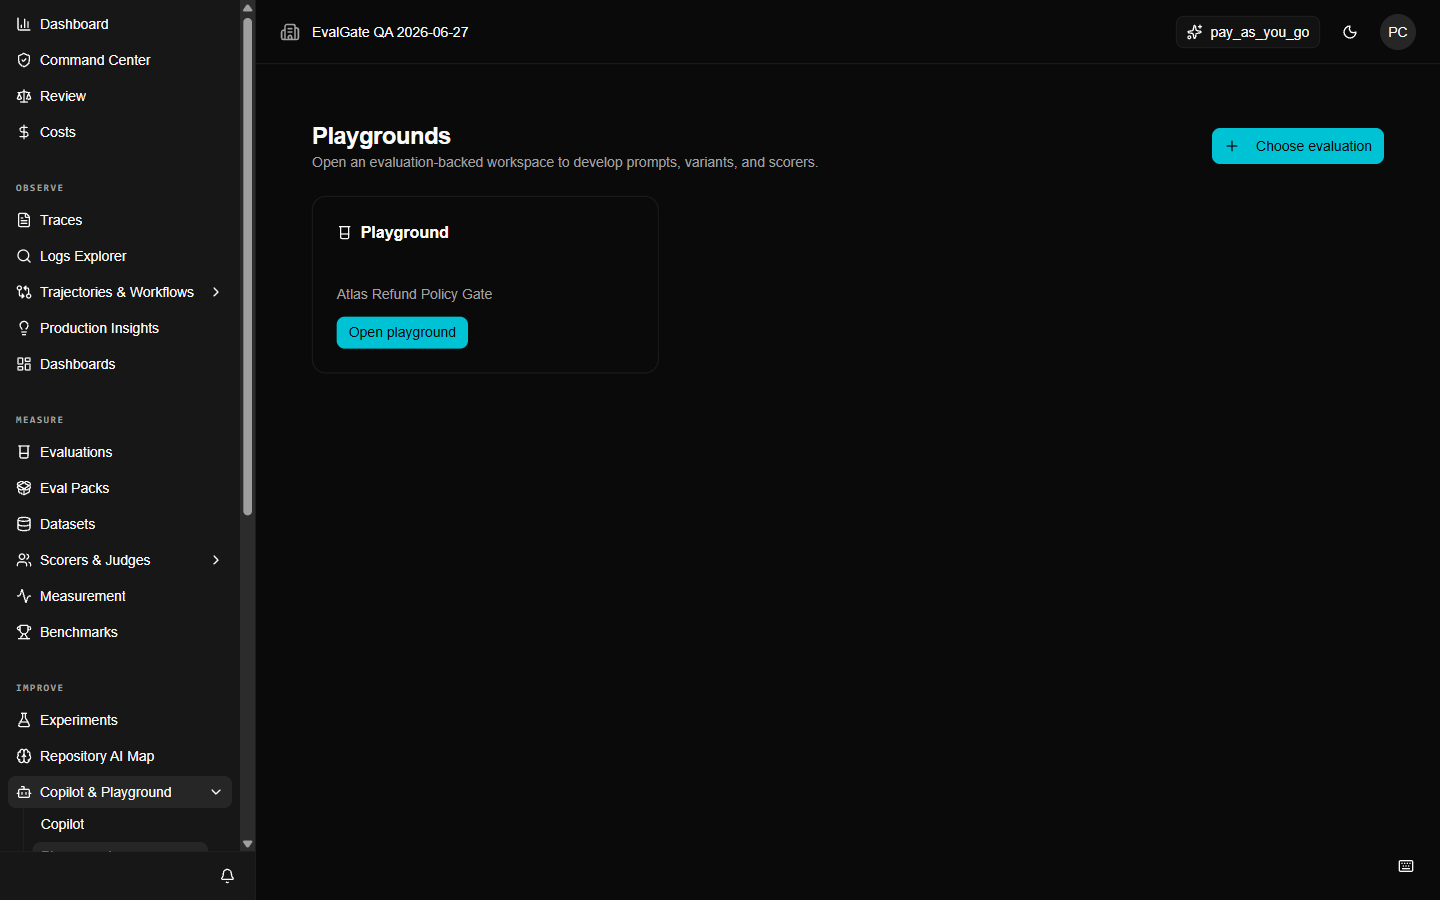
Task: Click the beaker icon on Playground card
Action: click(x=344, y=232)
